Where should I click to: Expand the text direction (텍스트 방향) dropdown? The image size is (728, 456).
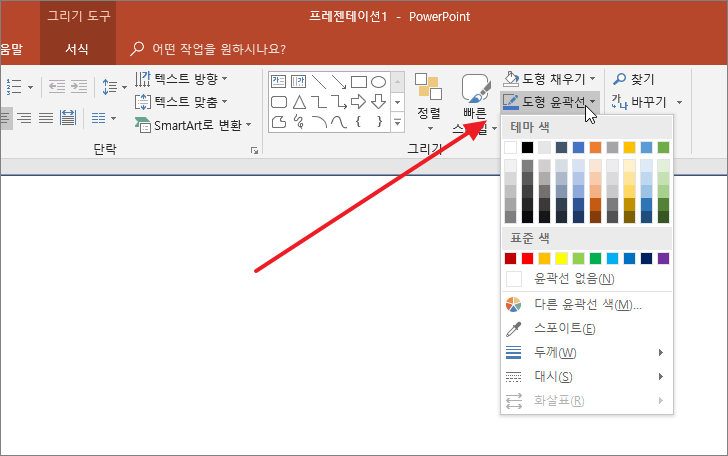point(225,78)
